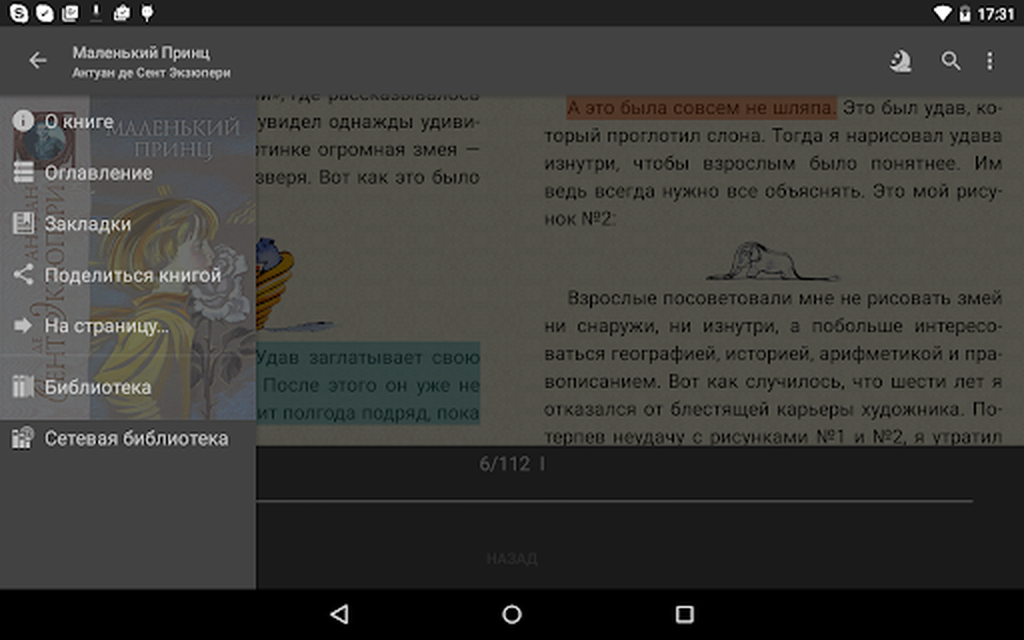
Task: Open search with the magnifier icon
Action: [x=950, y=61]
